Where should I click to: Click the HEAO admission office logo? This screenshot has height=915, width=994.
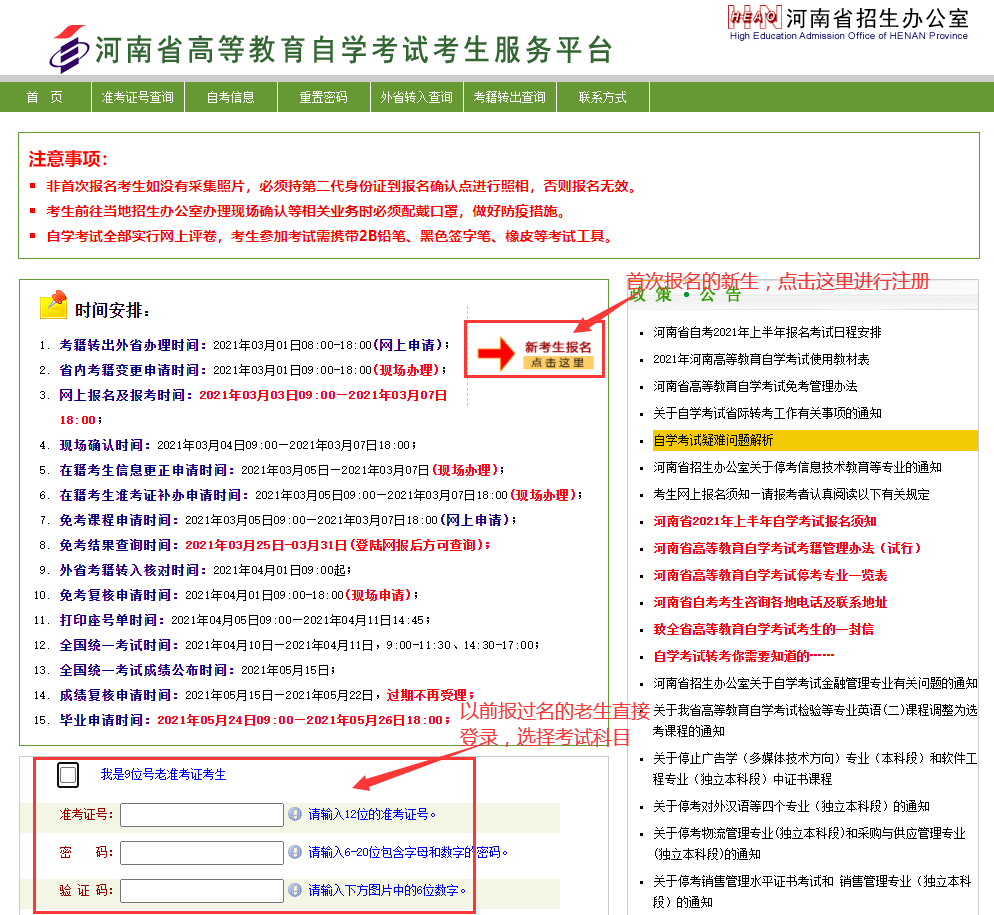click(x=755, y=17)
